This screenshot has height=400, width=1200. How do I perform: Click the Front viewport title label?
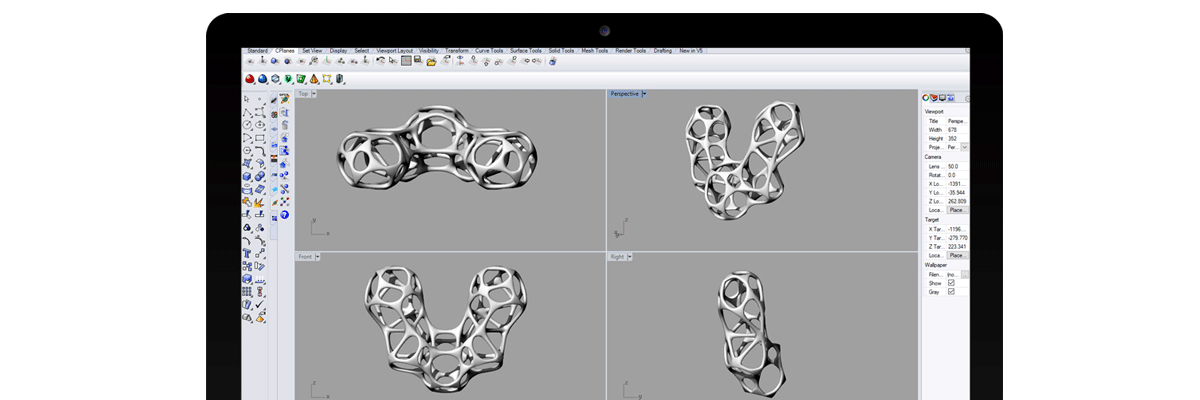click(x=305, y=256)
